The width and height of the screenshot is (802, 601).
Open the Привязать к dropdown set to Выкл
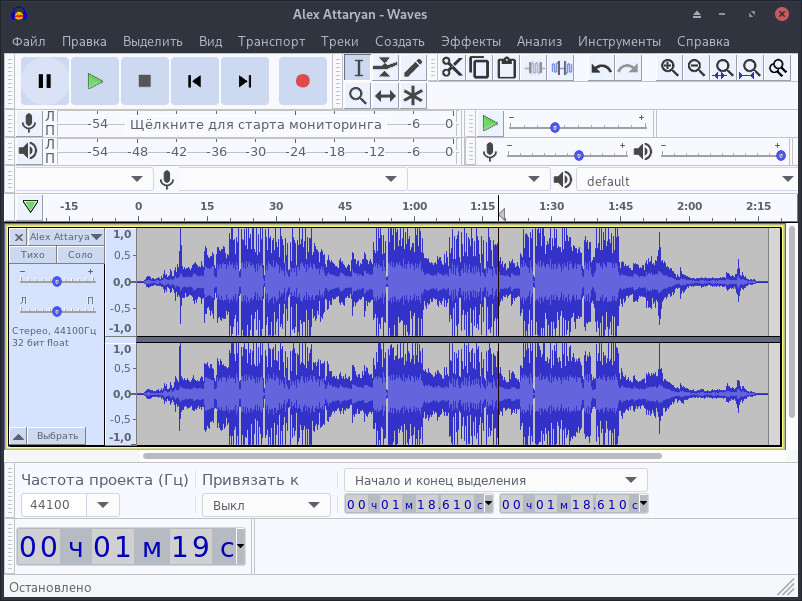click(x=265, y=505)
